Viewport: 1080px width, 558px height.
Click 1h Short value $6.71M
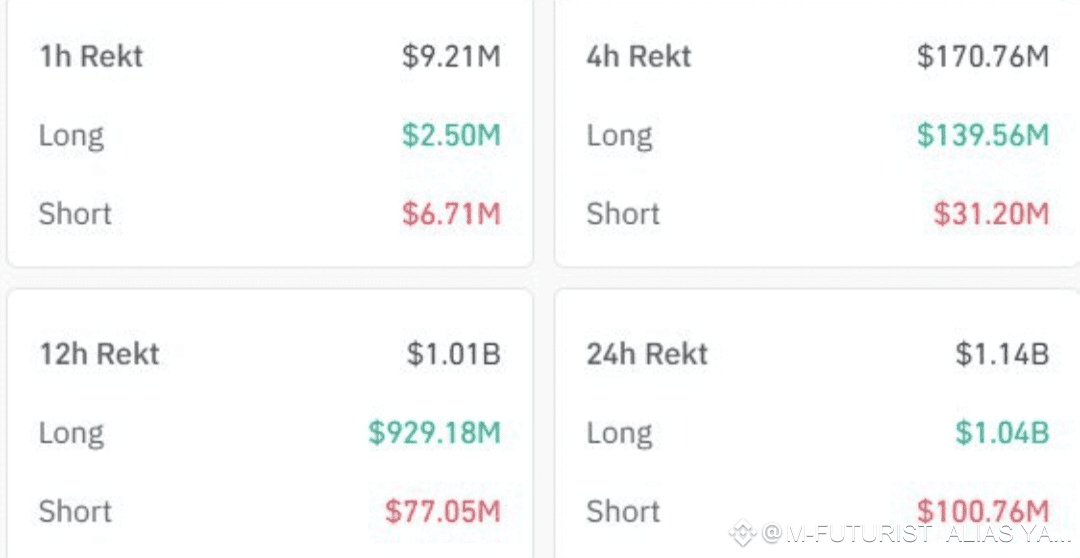point(451,213)
